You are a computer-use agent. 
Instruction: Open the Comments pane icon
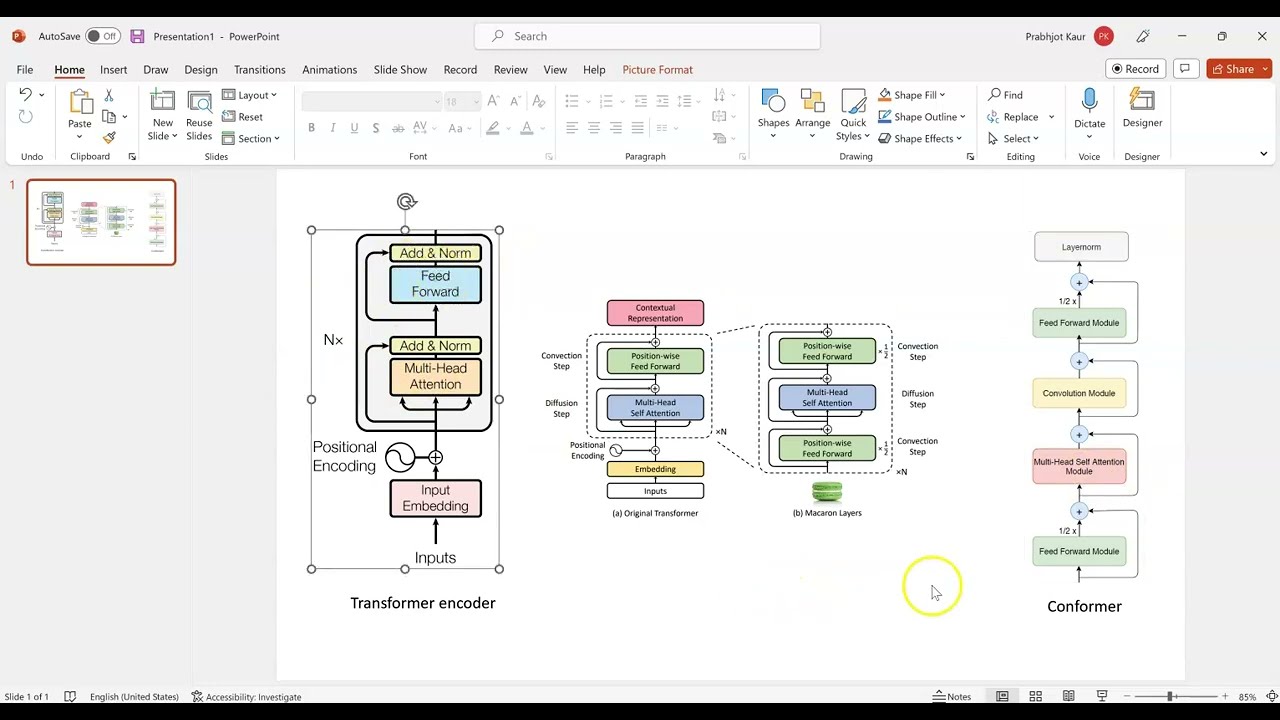[x=1185, y=69]
